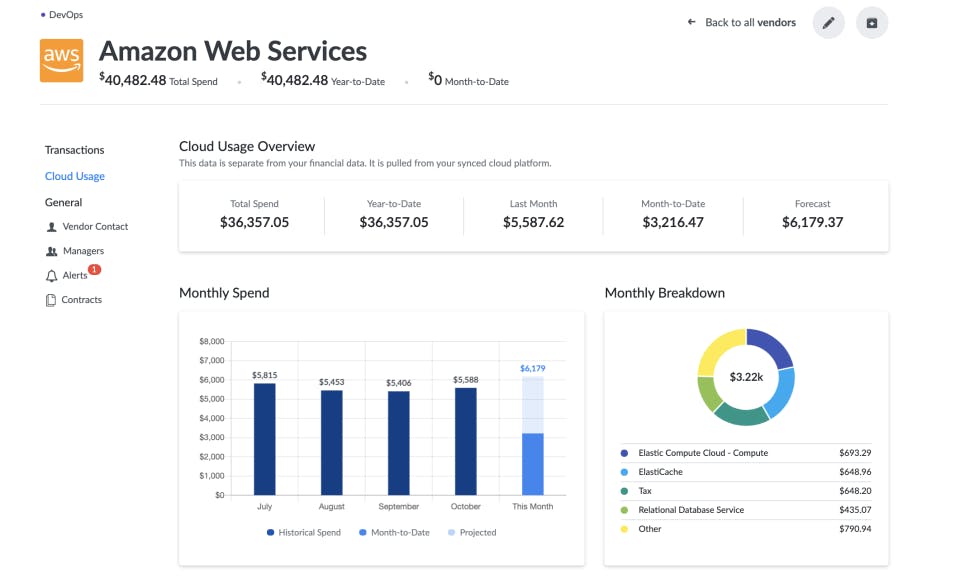Viewport: 960px width, 588px height.
Task: Click the Cloud Usage Overview heading
Action: pyautogui.click(x=247, y=146)
